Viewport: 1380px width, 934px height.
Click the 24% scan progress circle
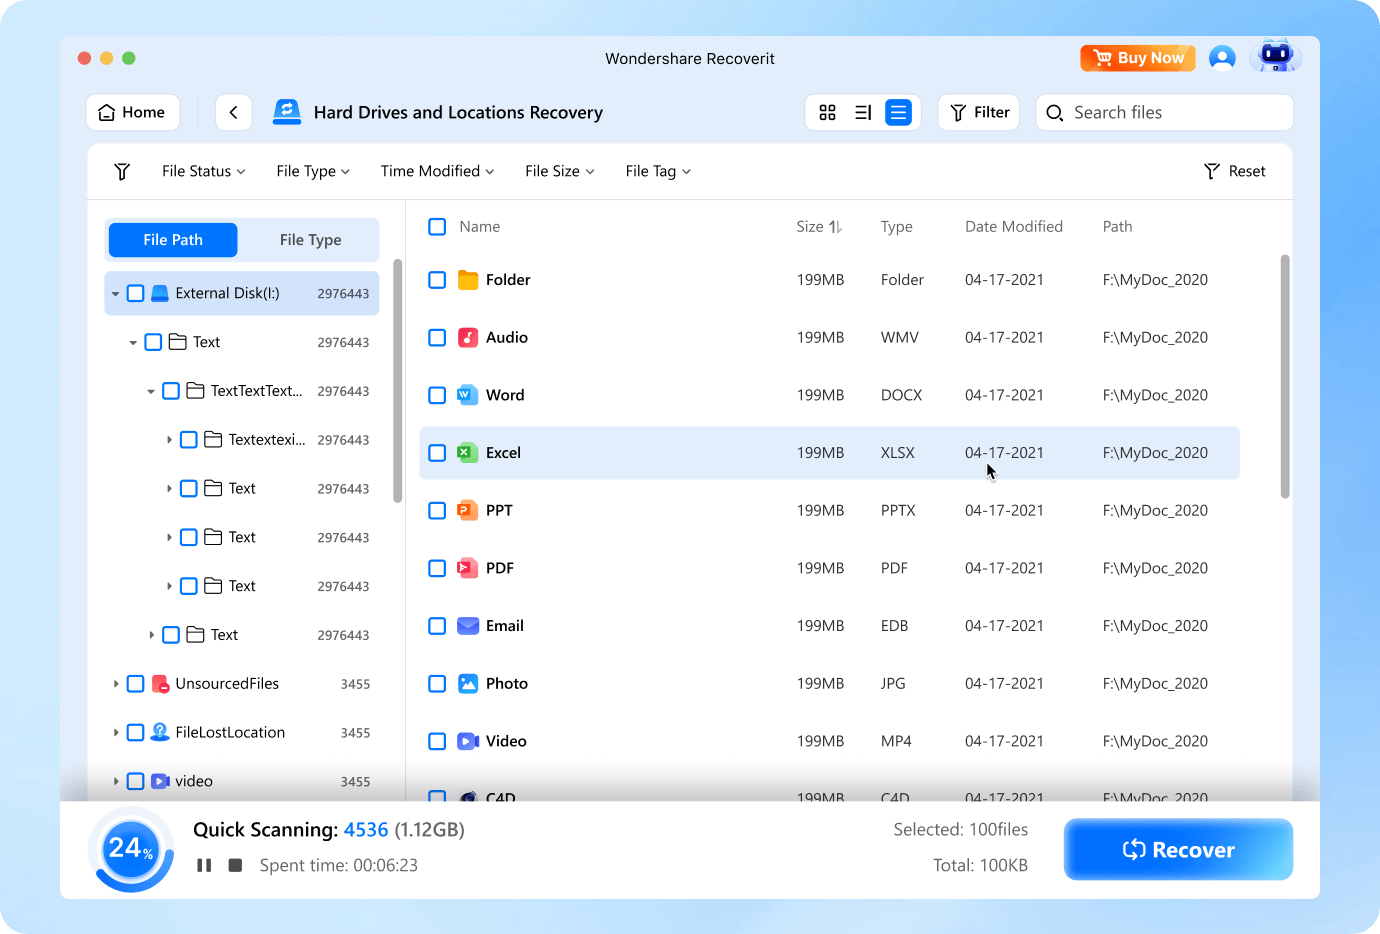pos(131,850)
